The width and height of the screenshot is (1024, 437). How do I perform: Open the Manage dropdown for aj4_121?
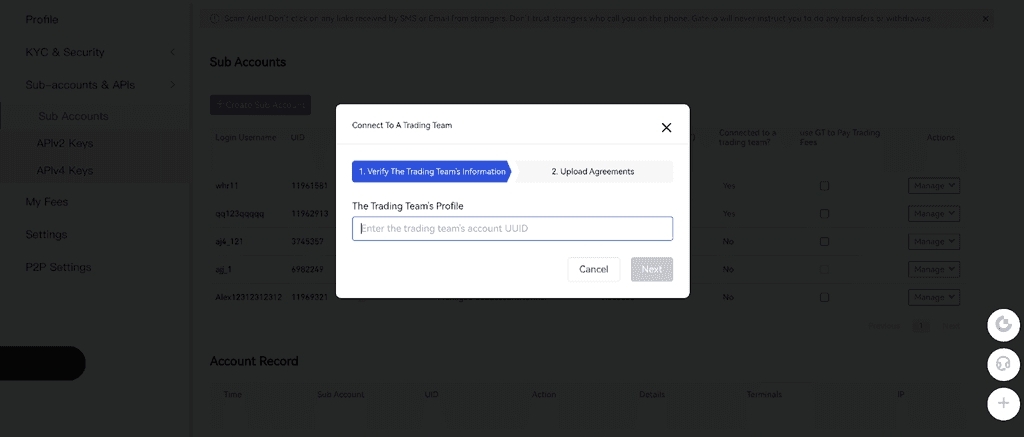coord(934,242)
